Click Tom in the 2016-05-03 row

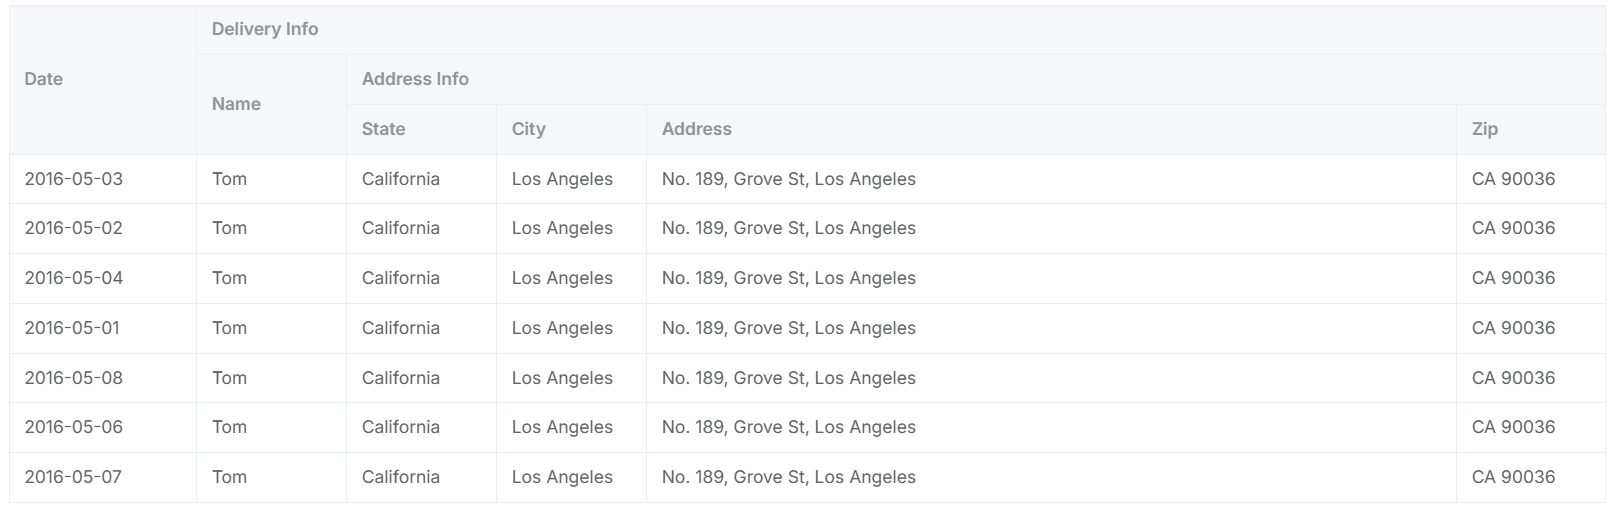229,179
